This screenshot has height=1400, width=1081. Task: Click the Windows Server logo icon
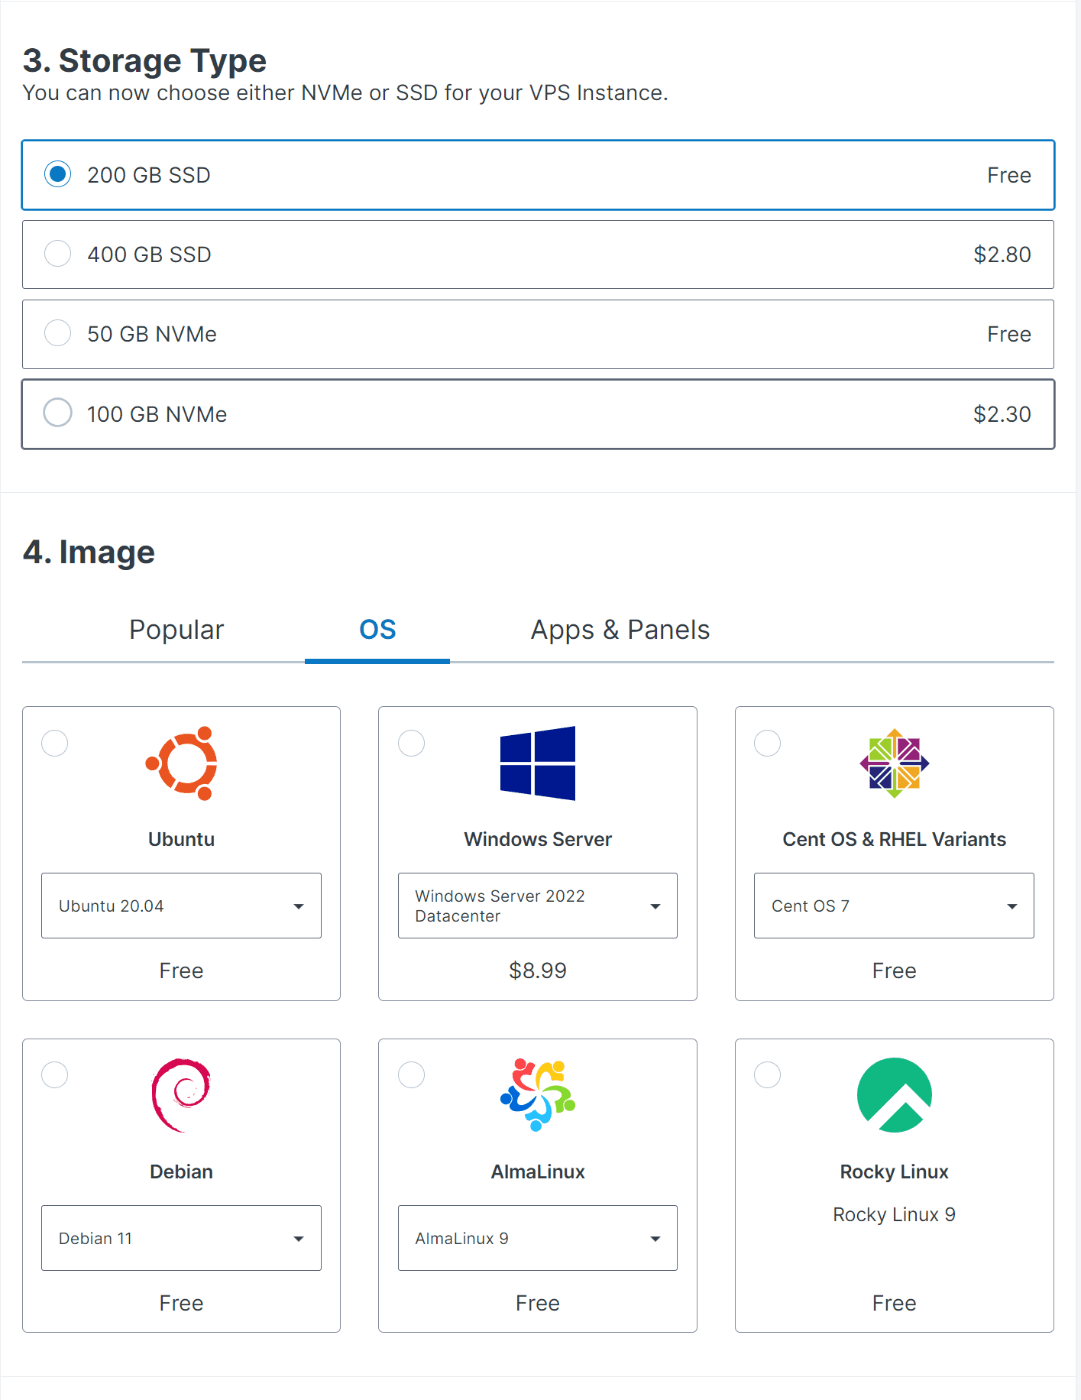coord(538,763)
